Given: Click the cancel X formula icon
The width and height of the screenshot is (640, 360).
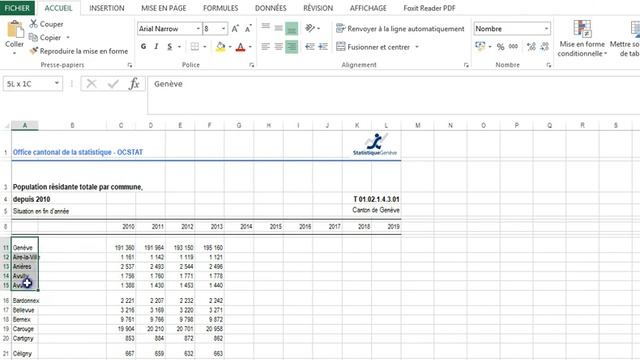Looking at the screenshot, I should pyautogui.click(x=91, y=84).
